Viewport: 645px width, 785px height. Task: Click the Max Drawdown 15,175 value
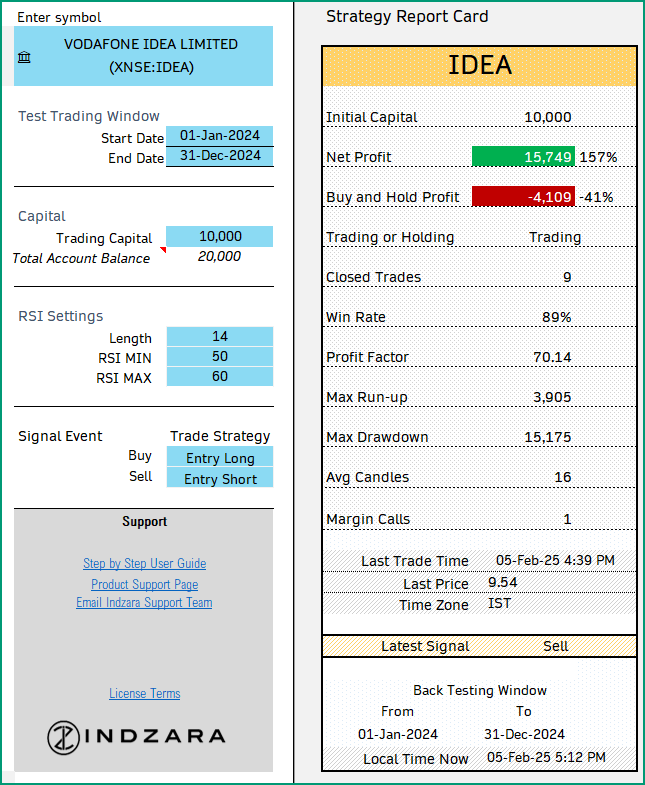tap(547, 438)
